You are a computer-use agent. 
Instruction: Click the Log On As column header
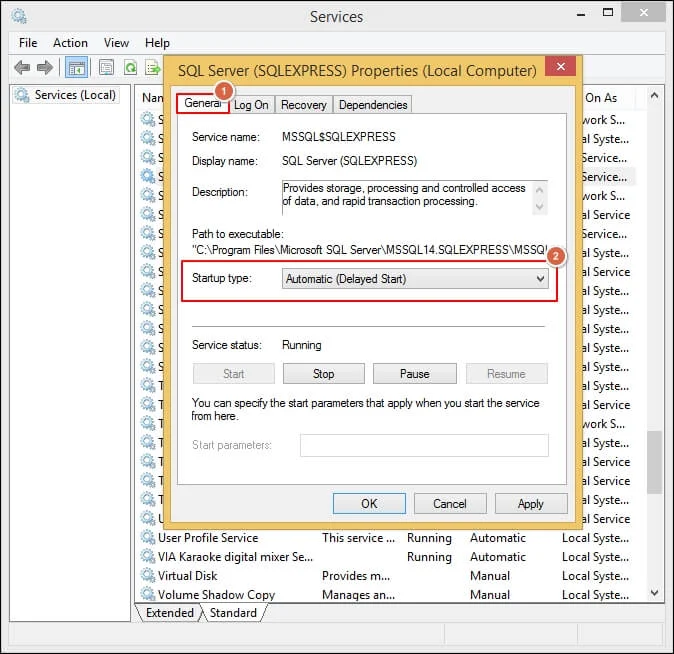608,98
